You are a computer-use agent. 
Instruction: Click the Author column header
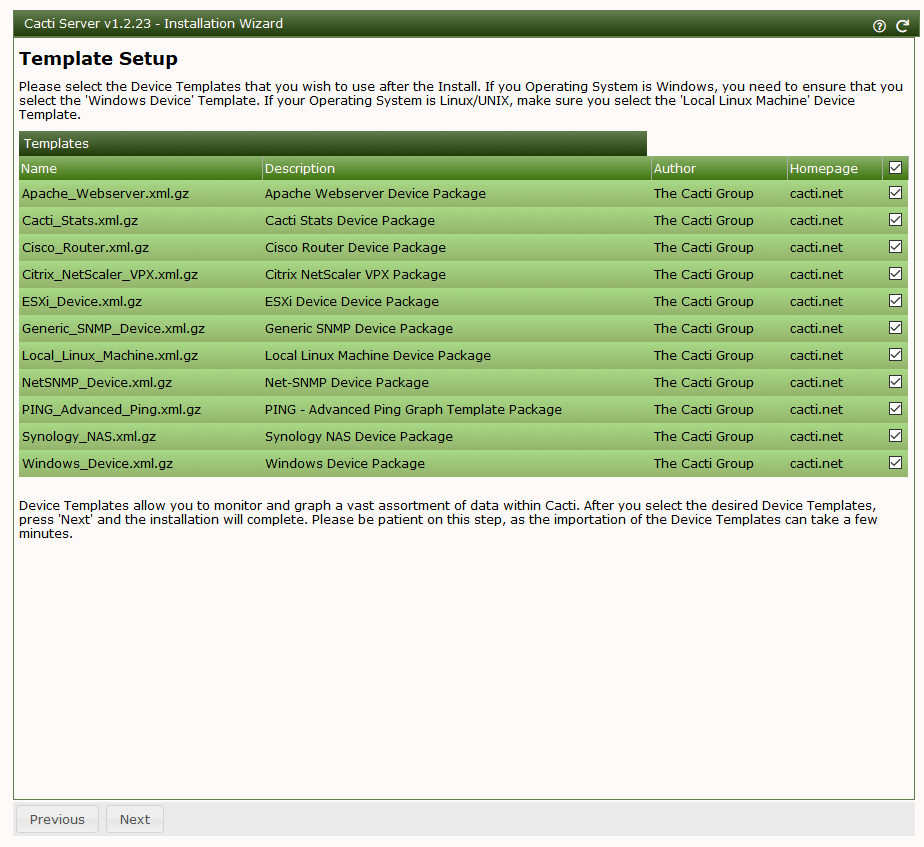pos(719,169)
